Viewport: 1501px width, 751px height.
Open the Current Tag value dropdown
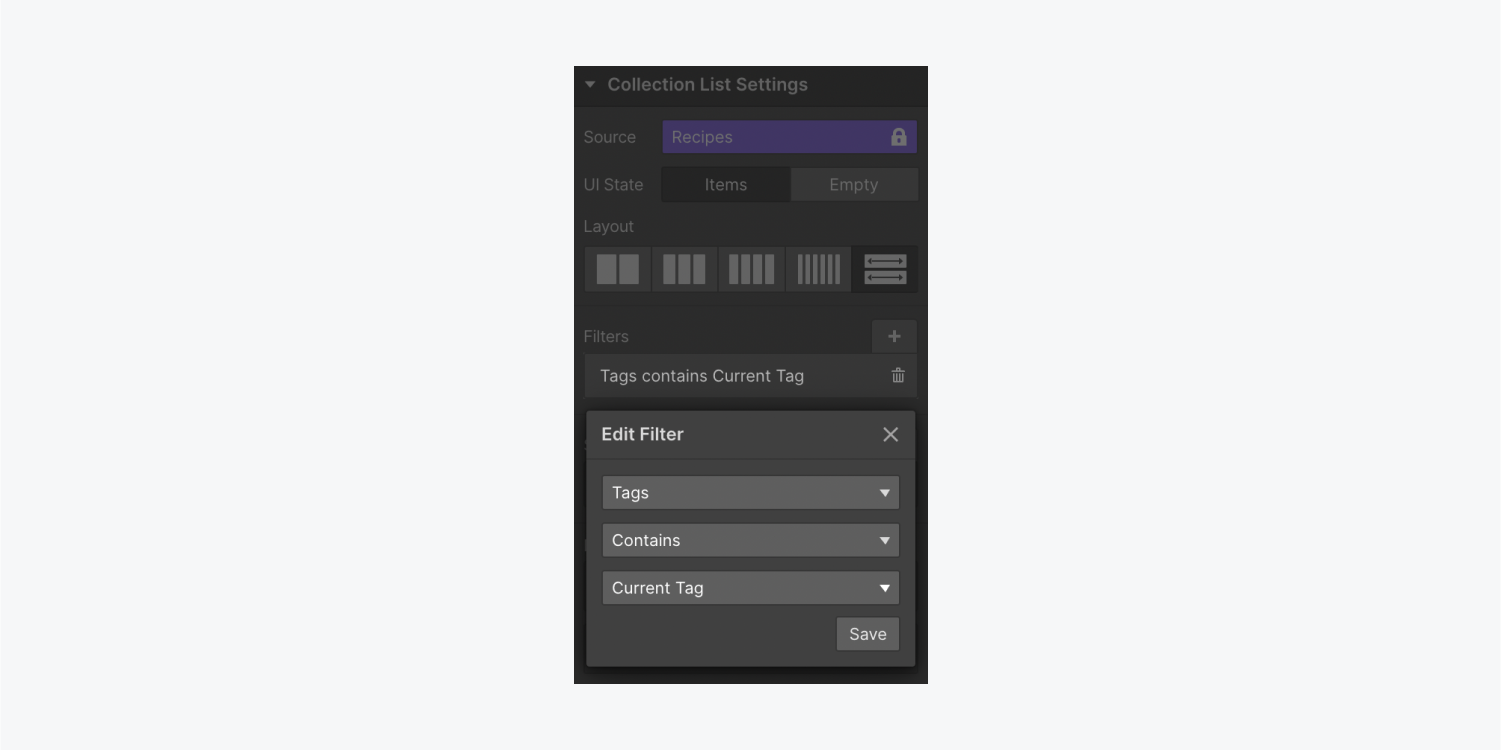(x=751, y=588)
